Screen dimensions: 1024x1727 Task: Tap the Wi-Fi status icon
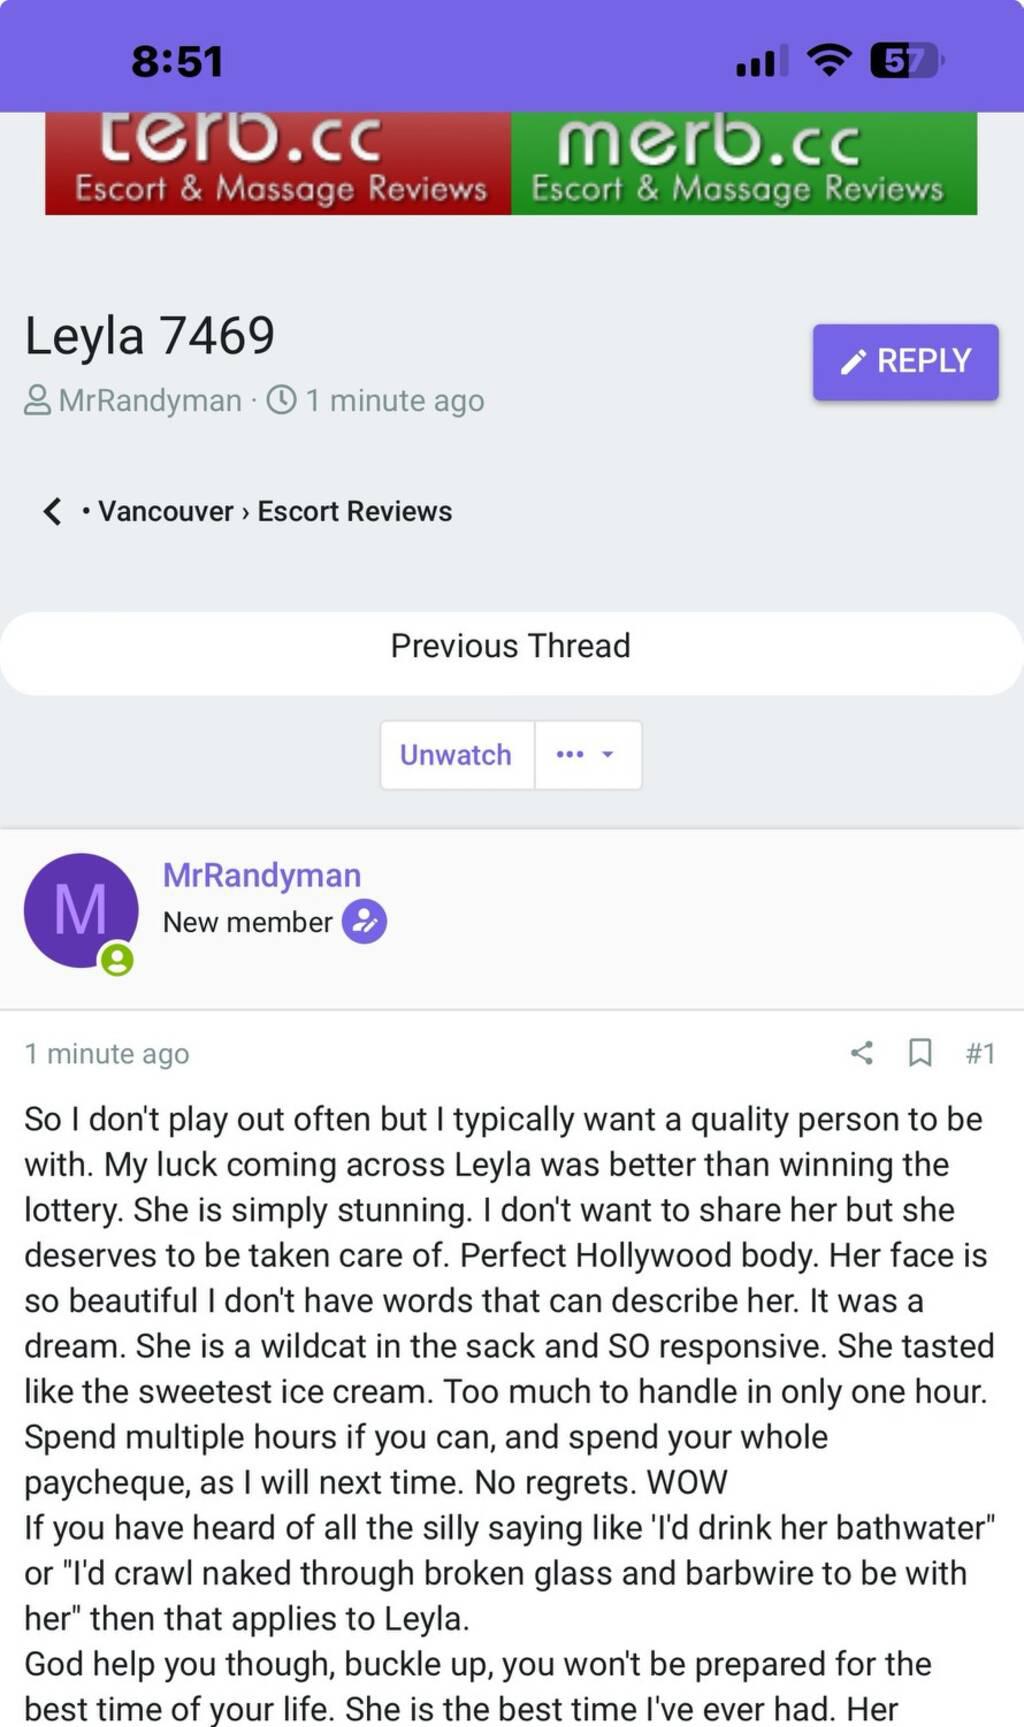[828, 61]
